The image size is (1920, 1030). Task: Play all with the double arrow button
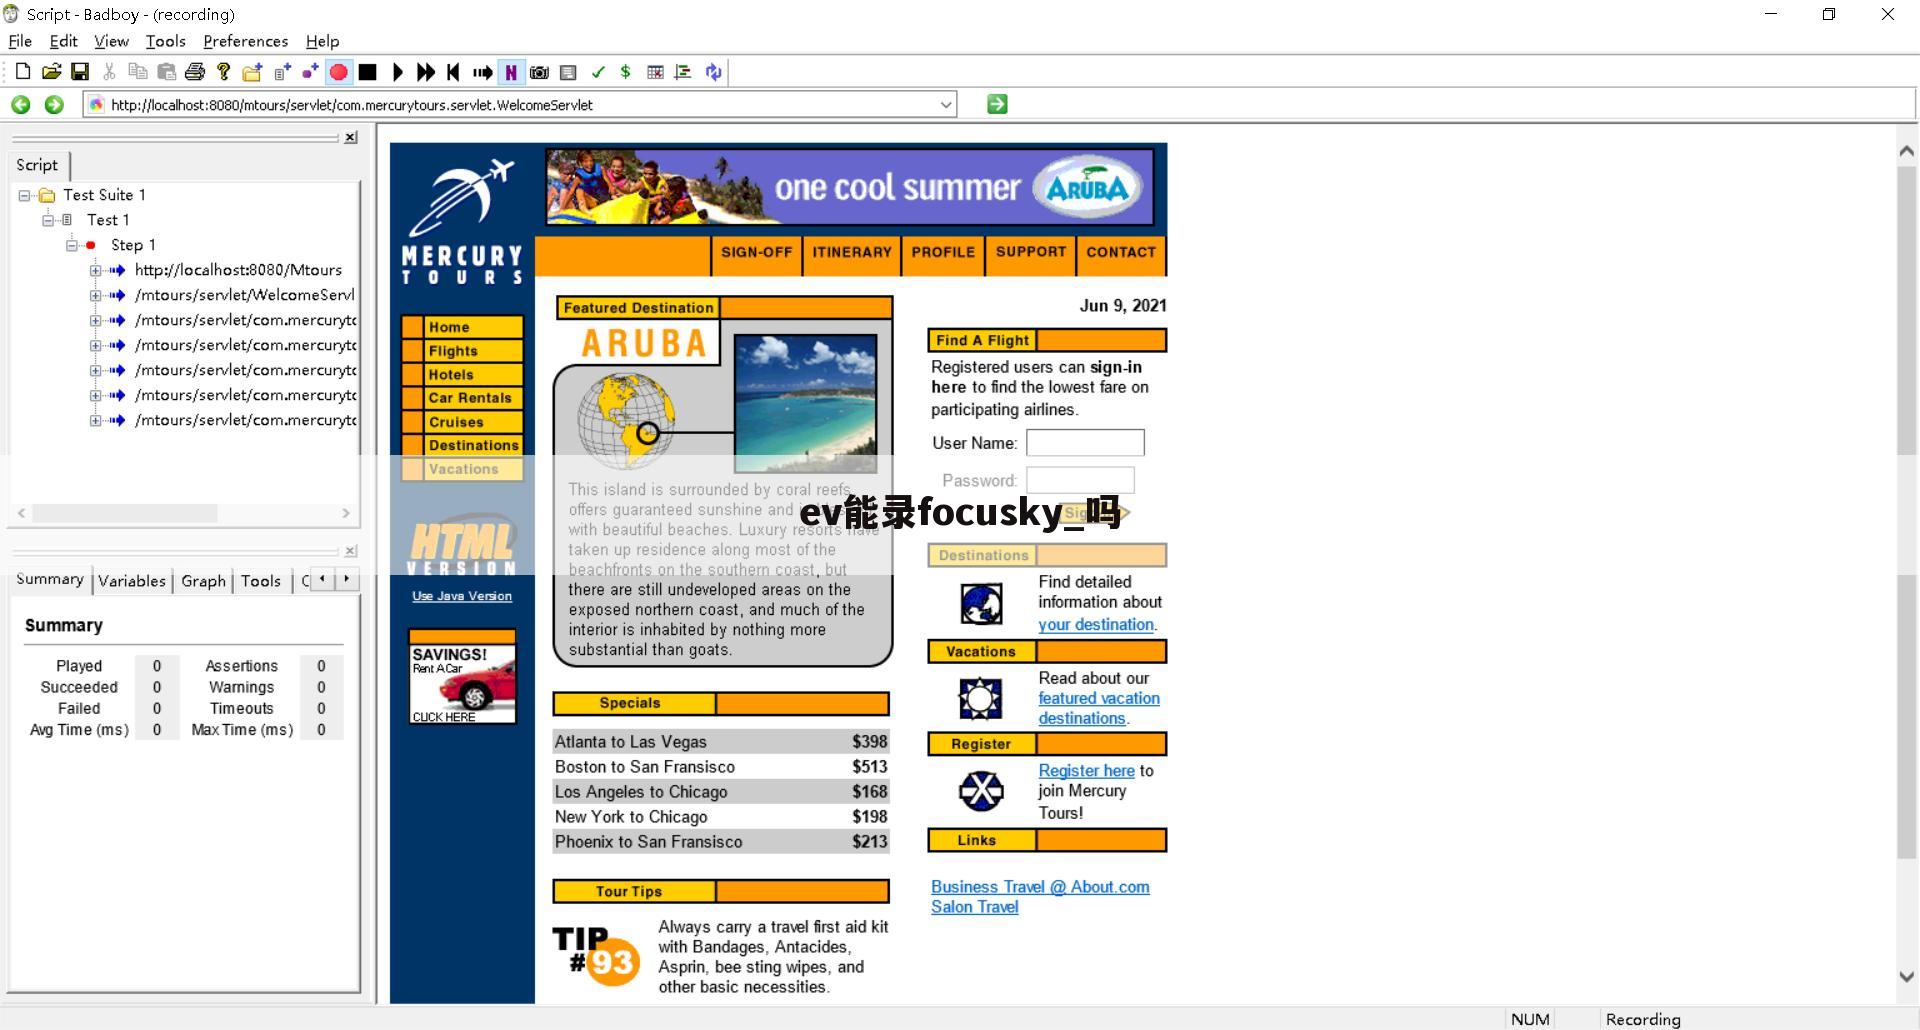(x=426, y=72)
